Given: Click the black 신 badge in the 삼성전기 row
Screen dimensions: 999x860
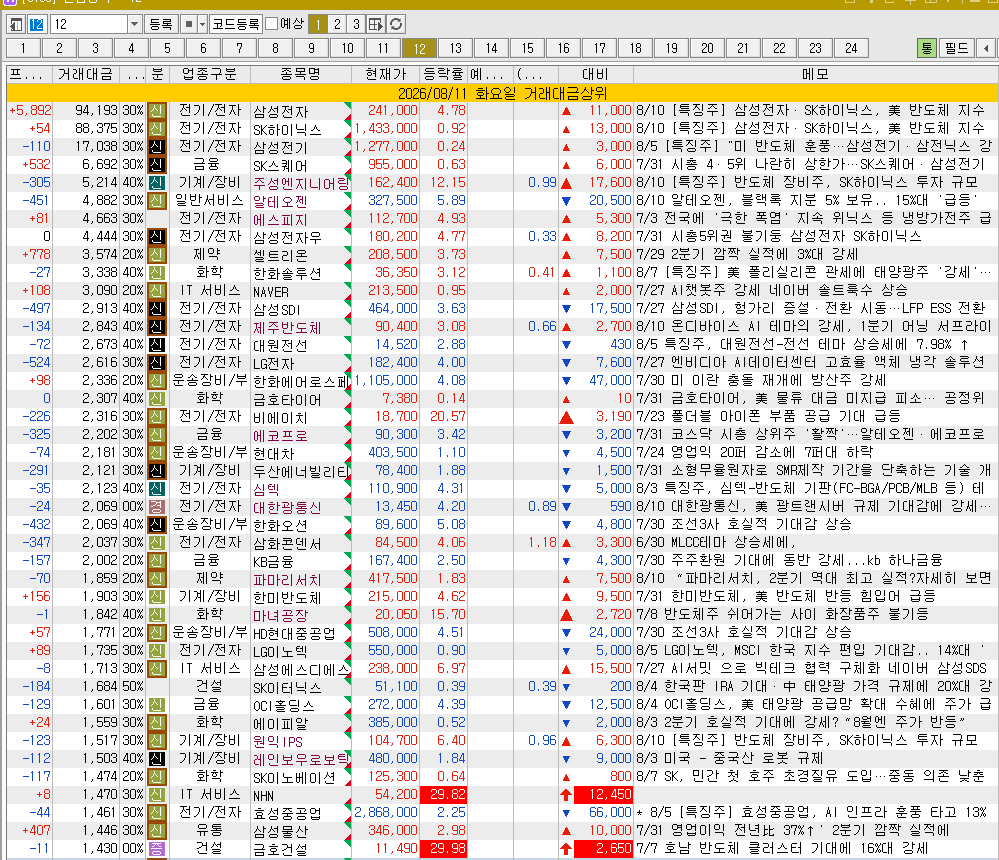Looking at the screenshot, I should (157, 147).
